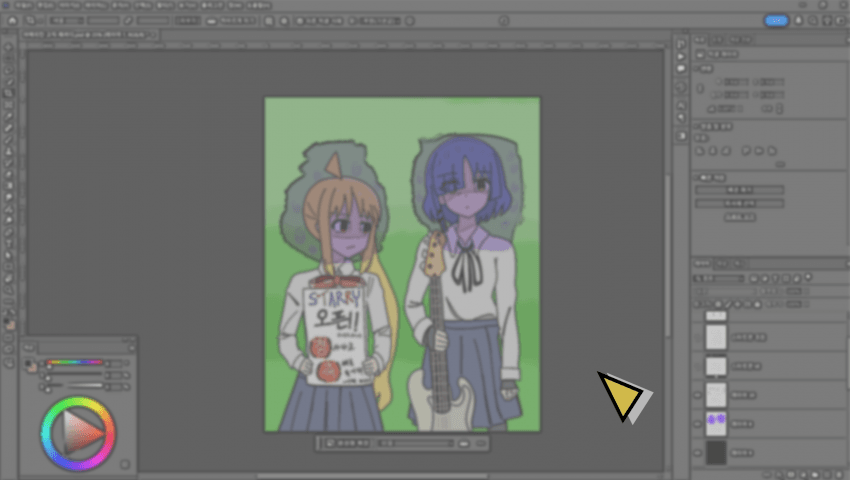Click the canvas vertical scrollbar
The image size is (850, 480).
[667, 250]
